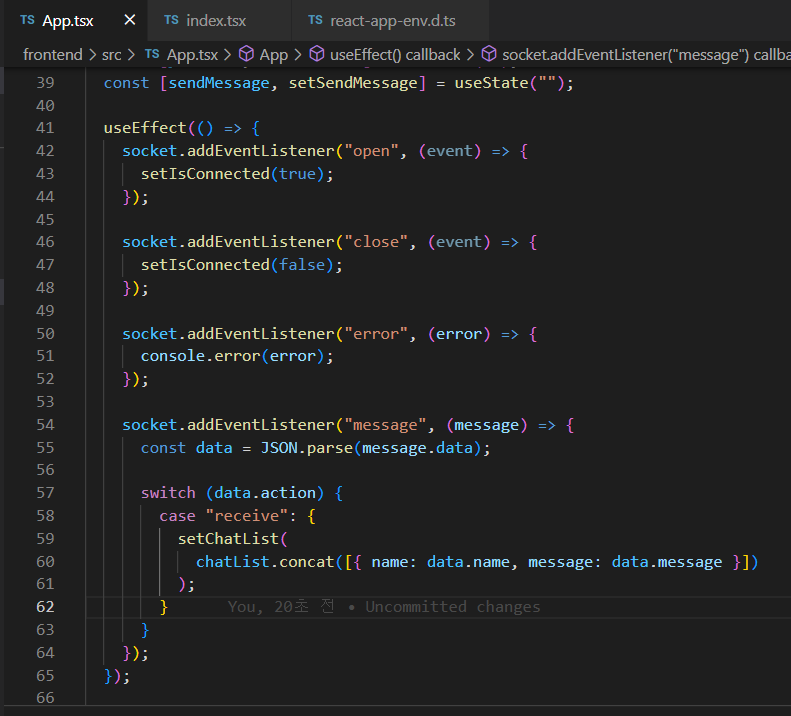This screenshot has width=791, height=716.
Task: Expand the frontend breadcrumb folder
Action: [52, 55]
